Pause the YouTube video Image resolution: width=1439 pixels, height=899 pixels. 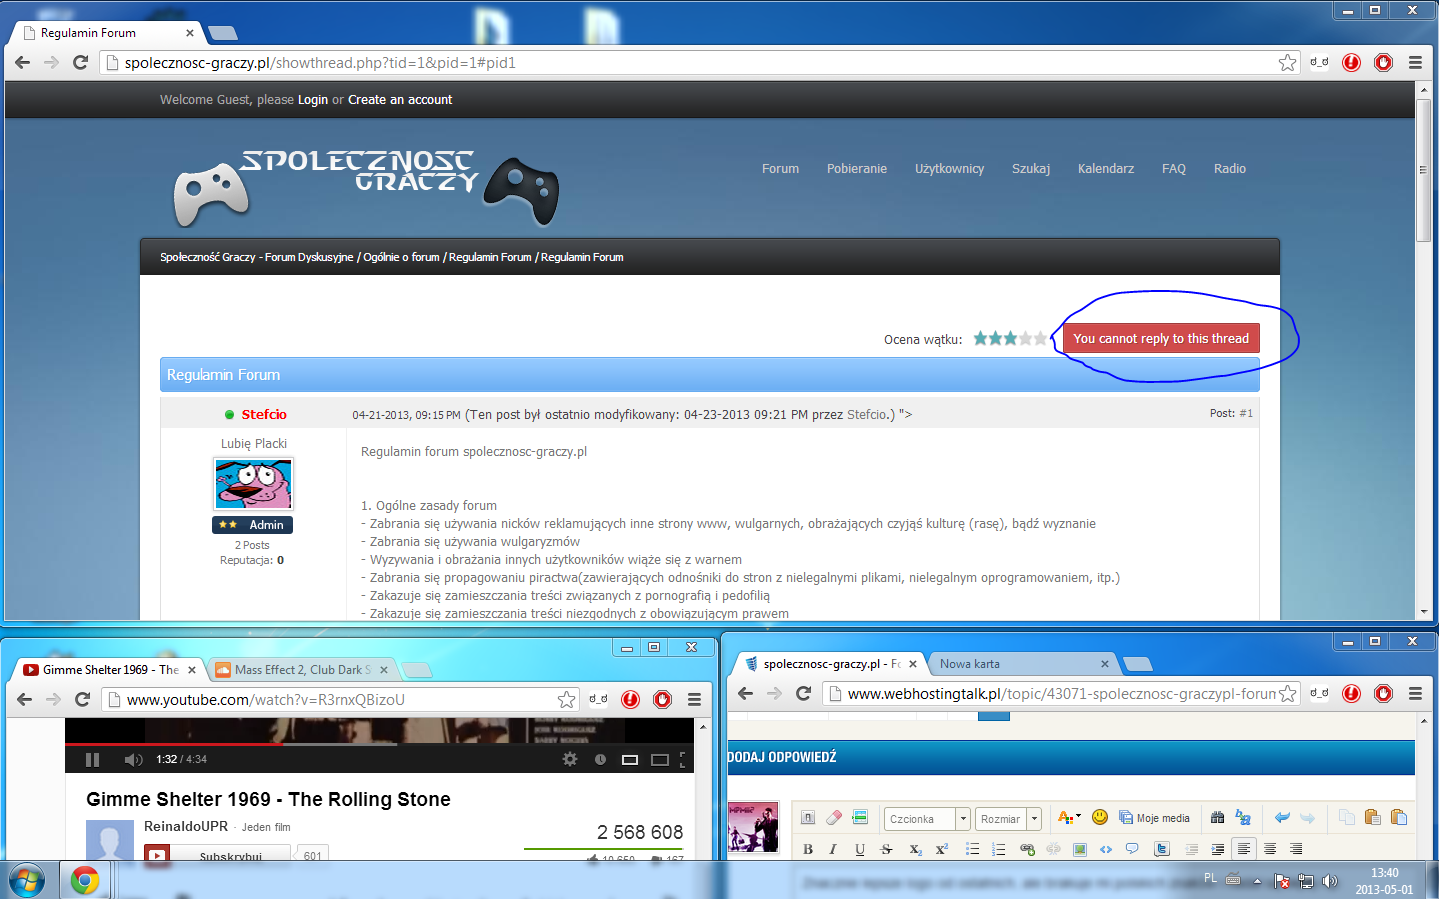coord(92,760)
